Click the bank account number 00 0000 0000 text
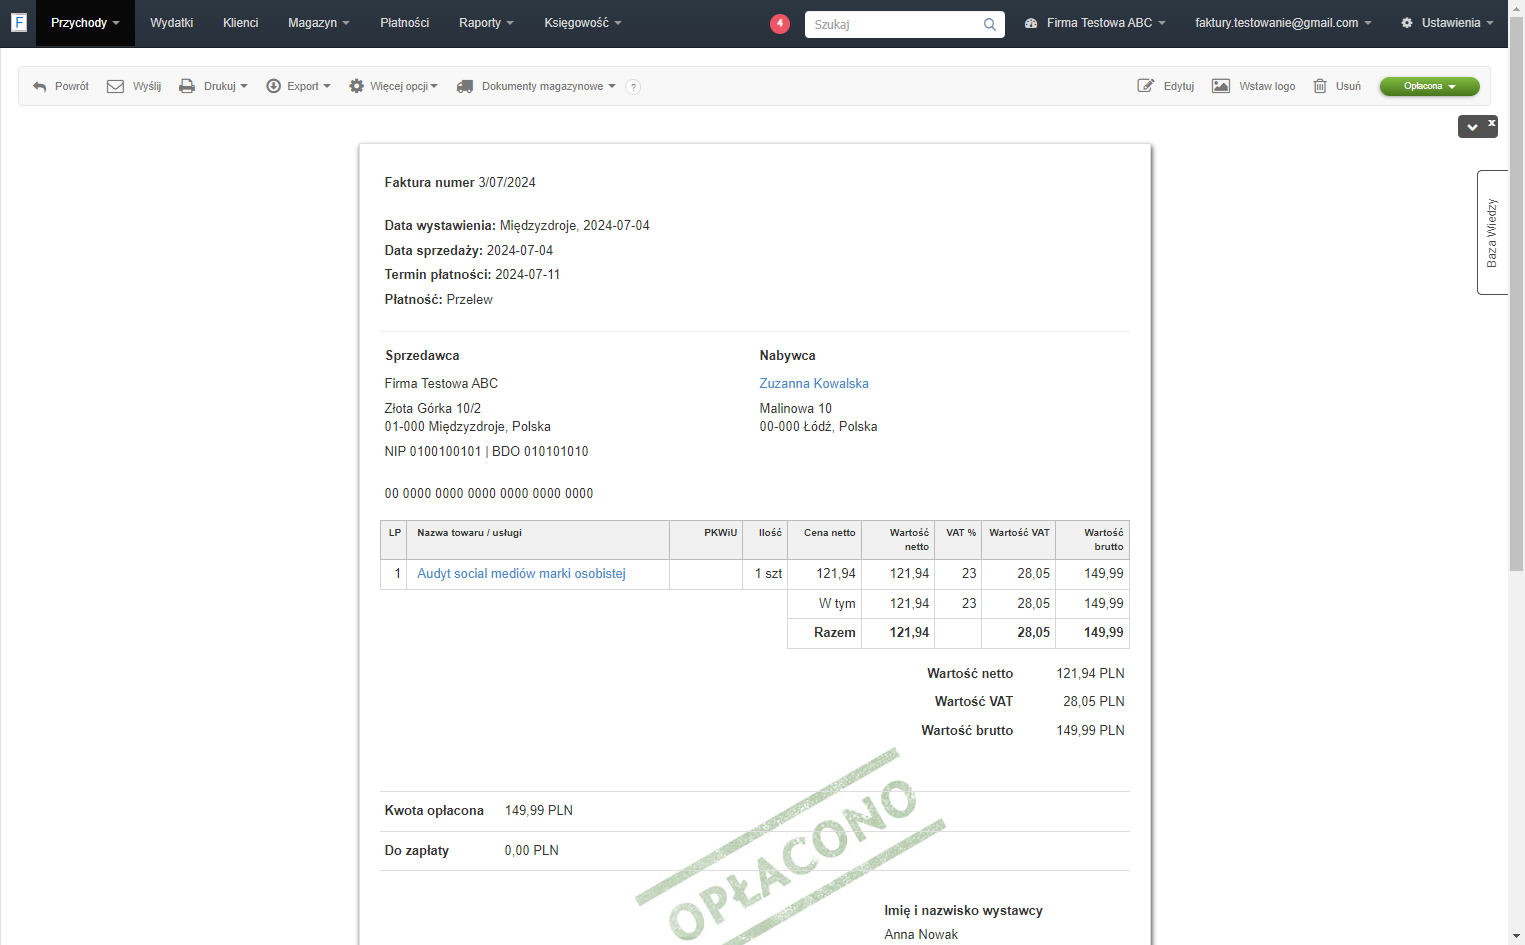1525x945 pixels. point(489,493)
